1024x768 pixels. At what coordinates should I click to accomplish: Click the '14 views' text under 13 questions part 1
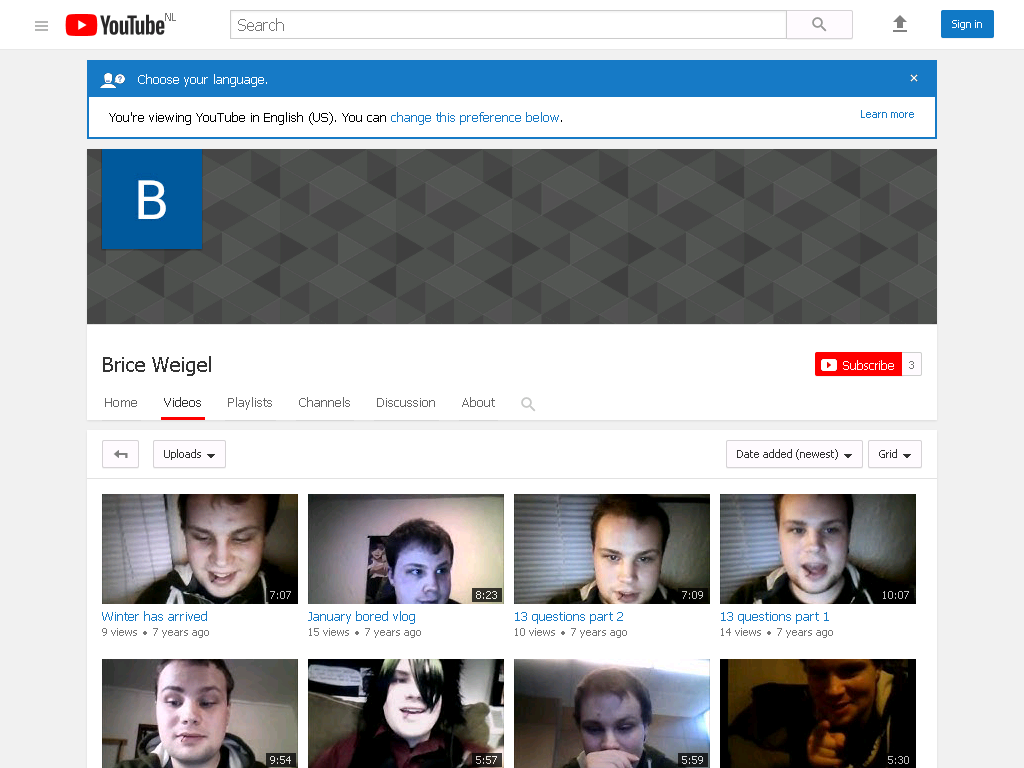(741, 632)
